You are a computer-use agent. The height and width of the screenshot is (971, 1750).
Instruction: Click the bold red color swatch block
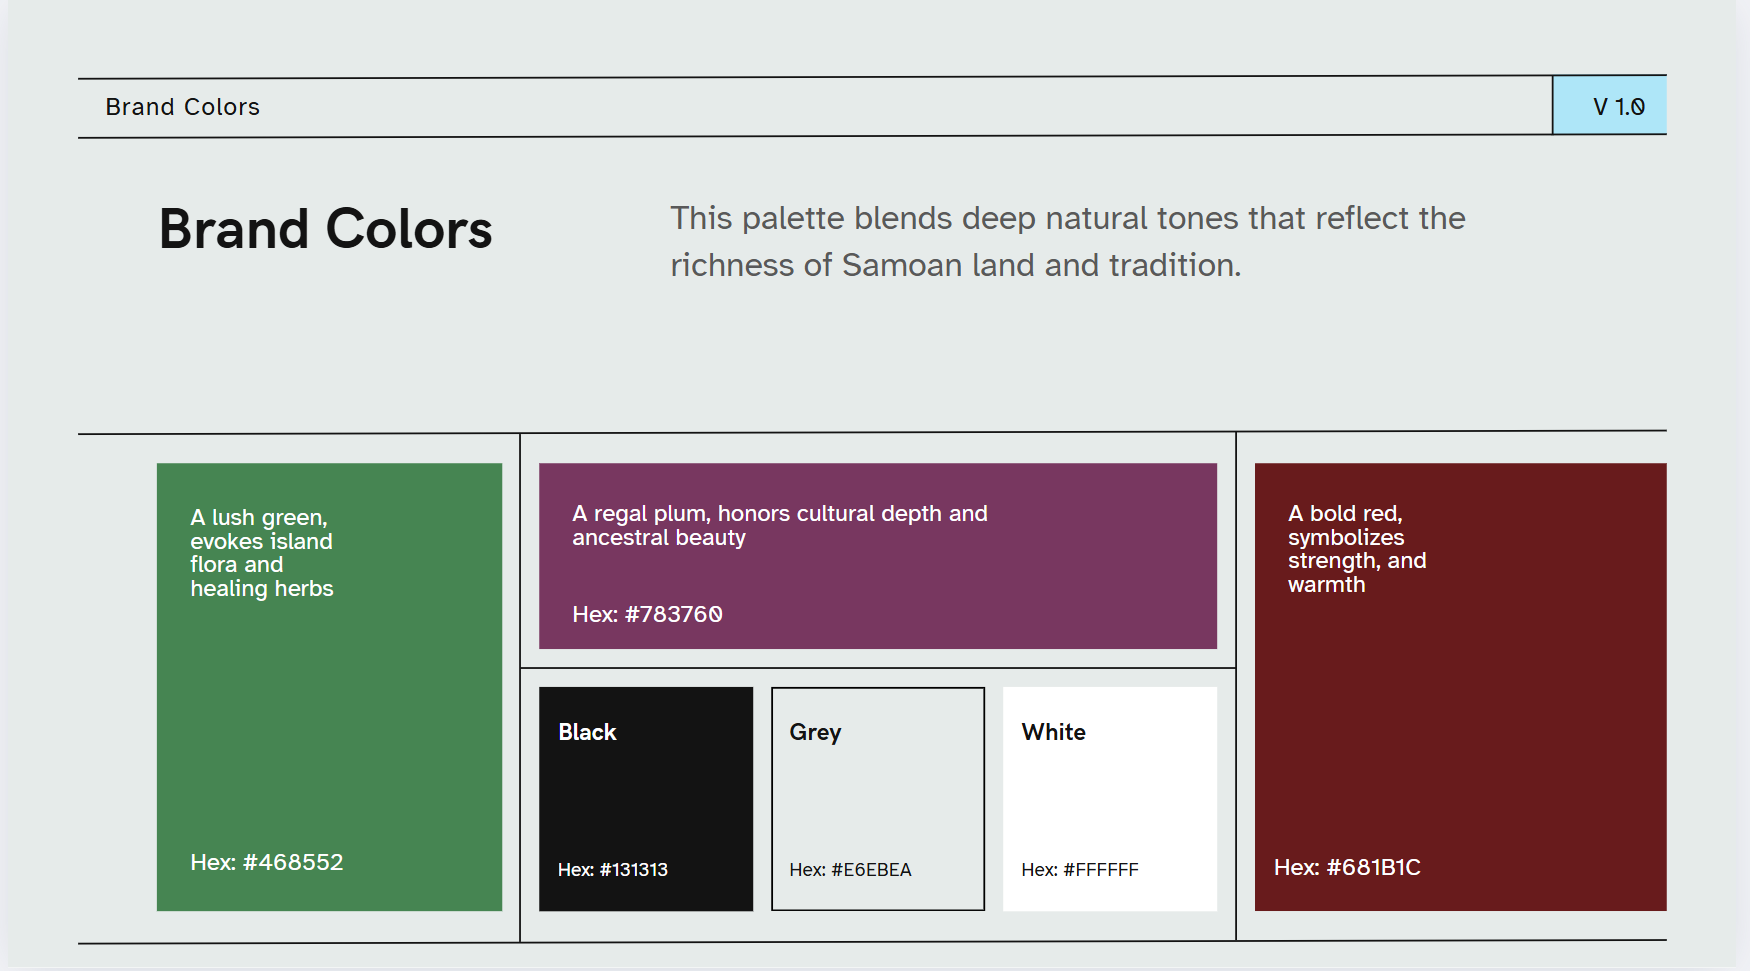click(x=1460, y=687)
